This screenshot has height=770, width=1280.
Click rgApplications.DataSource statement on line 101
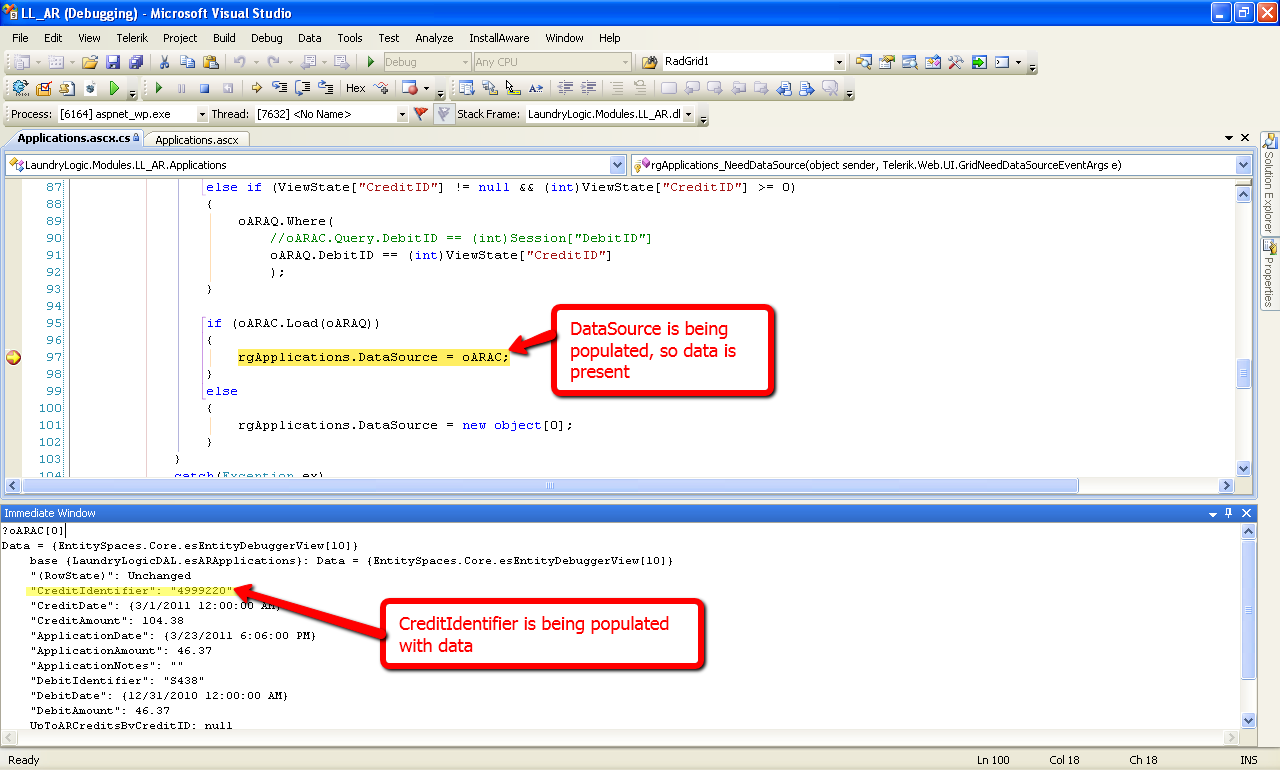405,425
